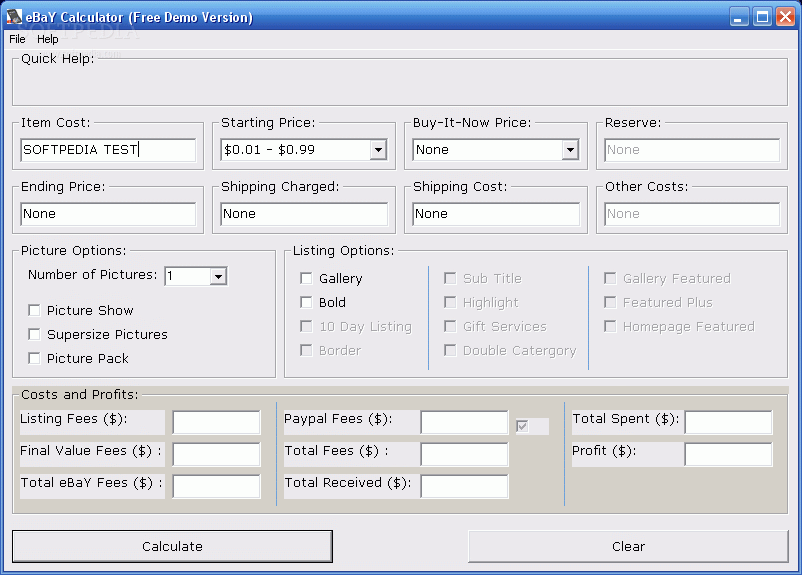The image size is (802, 575).
Task: Click the Listing Fees output field
Action: (216, 423)
